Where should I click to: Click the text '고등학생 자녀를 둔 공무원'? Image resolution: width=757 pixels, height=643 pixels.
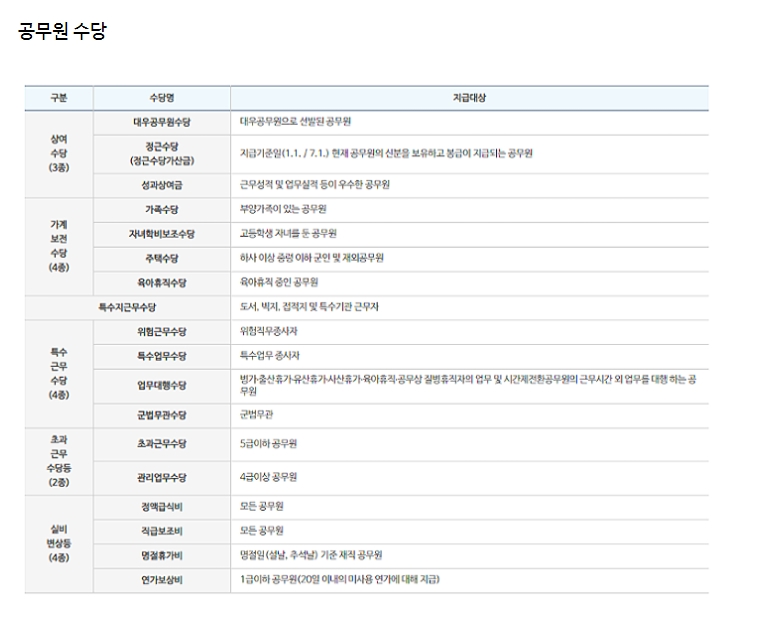coord(288,234)
